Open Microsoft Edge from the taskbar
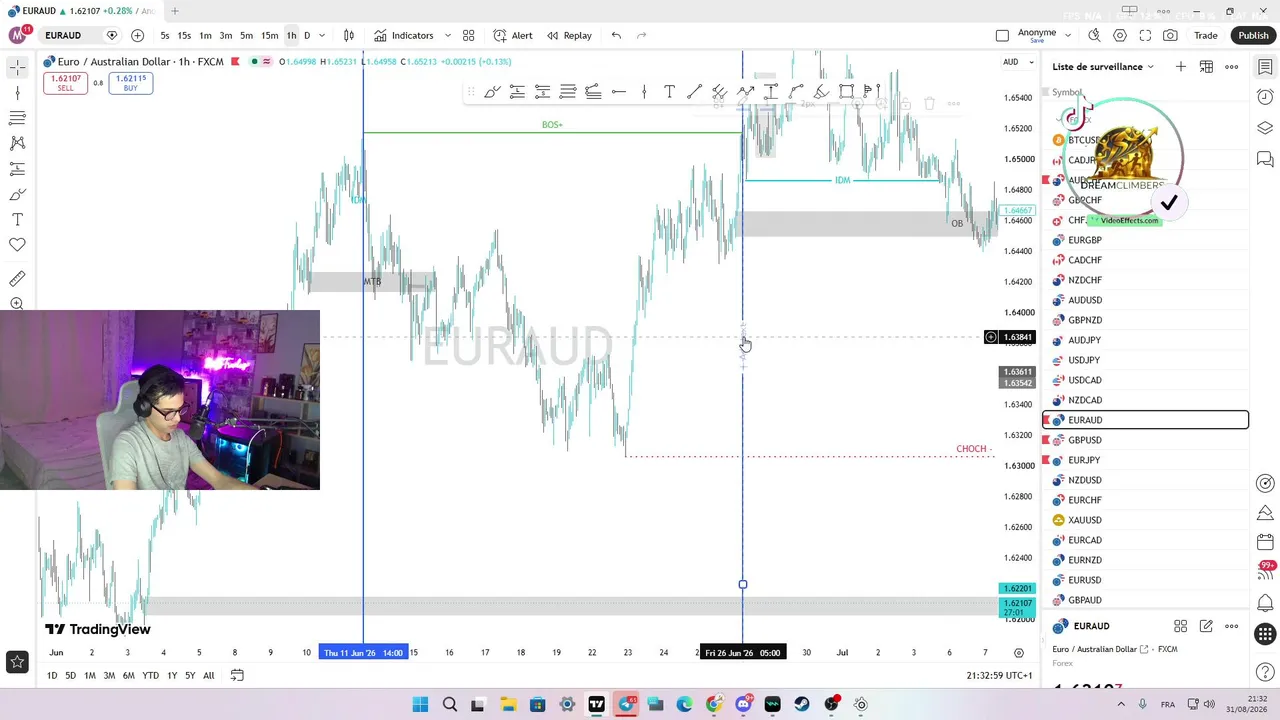Viewport: 1280px width, 720px height. click(x=684, y=705)
